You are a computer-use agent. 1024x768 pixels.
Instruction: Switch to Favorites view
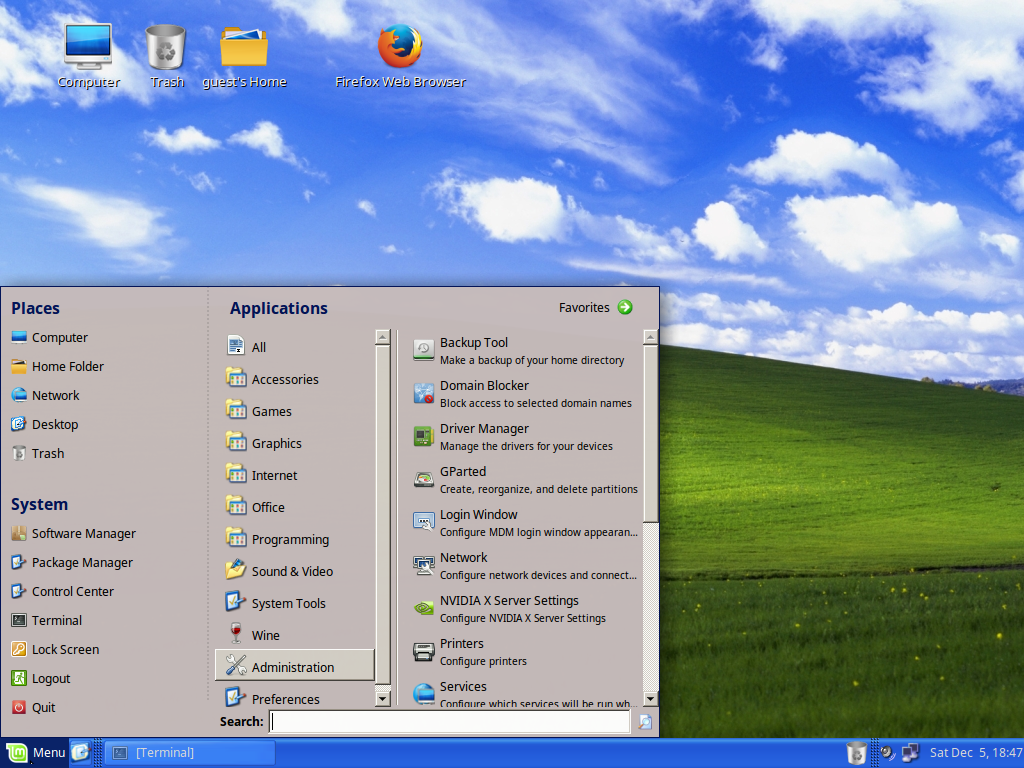(596, 308)
